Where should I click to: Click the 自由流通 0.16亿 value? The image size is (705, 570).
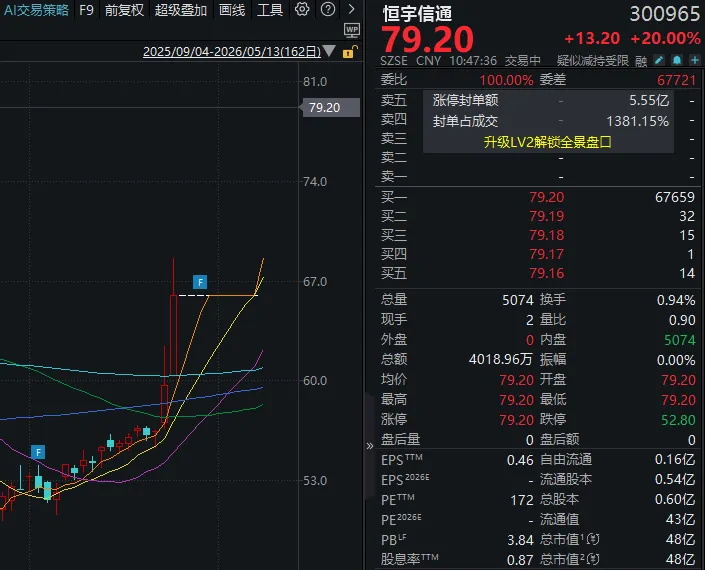coord(675,459)
